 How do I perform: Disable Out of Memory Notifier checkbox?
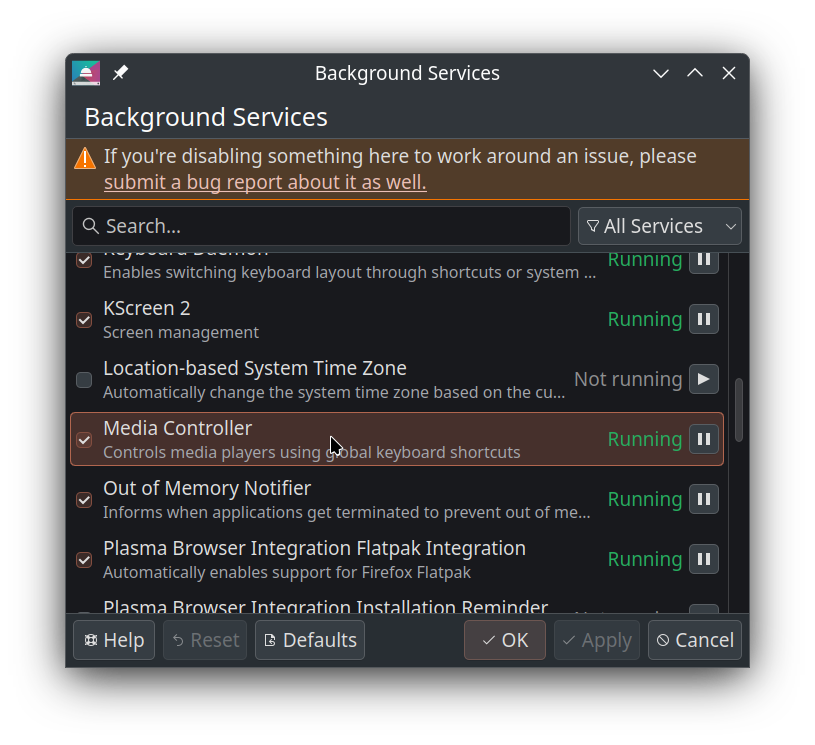pyautogui.click(x=84, y=500)
